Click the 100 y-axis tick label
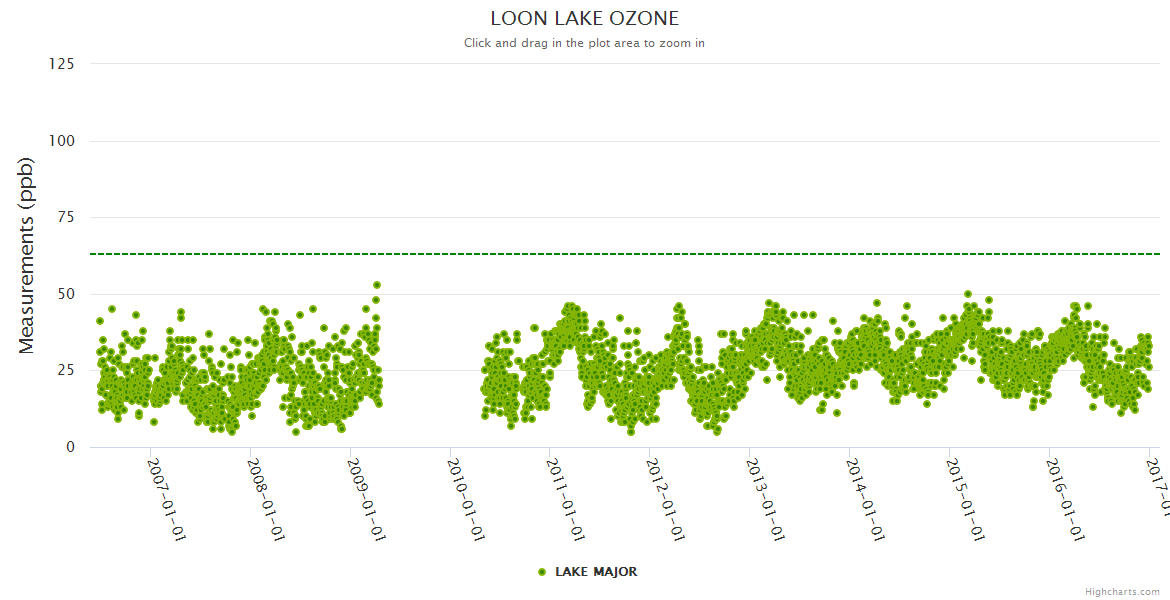Viewport: 1170px width, 600px height. (61, 141)
